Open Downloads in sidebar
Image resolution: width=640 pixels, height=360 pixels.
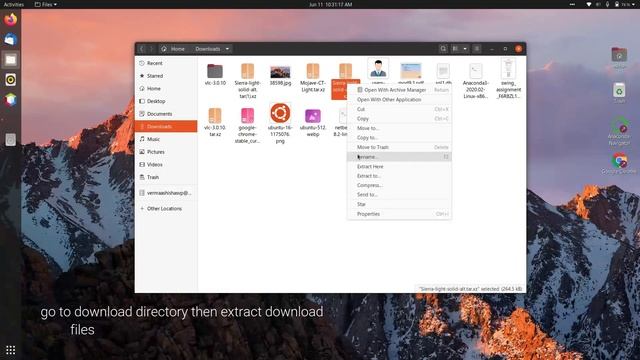click(x=166, y=127)
